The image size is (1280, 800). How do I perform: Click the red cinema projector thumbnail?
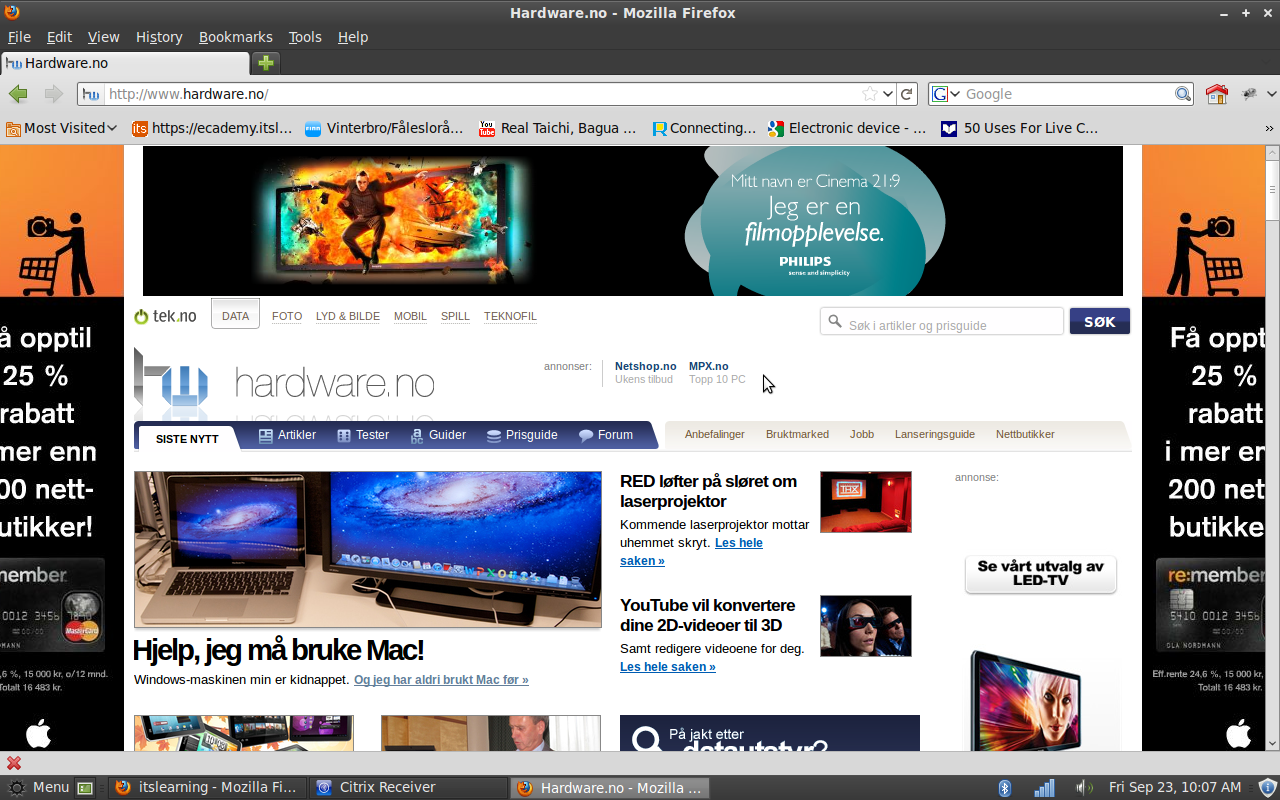click(866, 502)
